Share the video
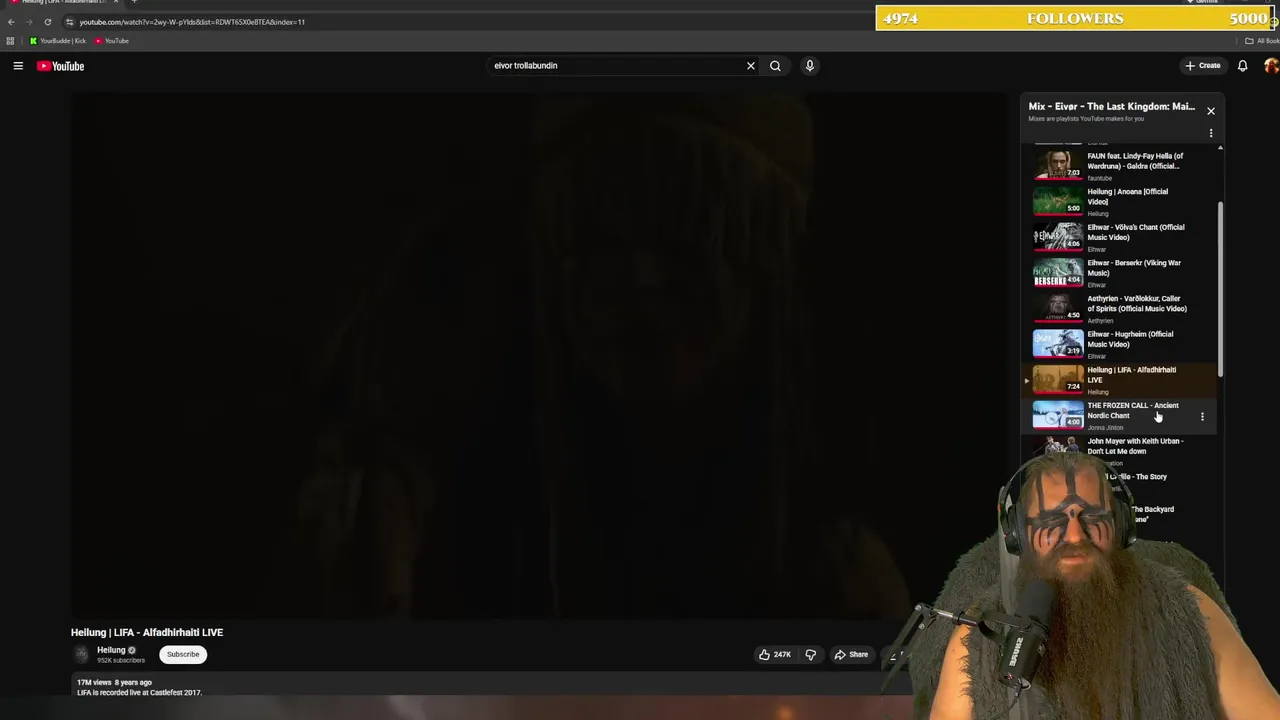Screen dimensions: 1280x720 852,655
